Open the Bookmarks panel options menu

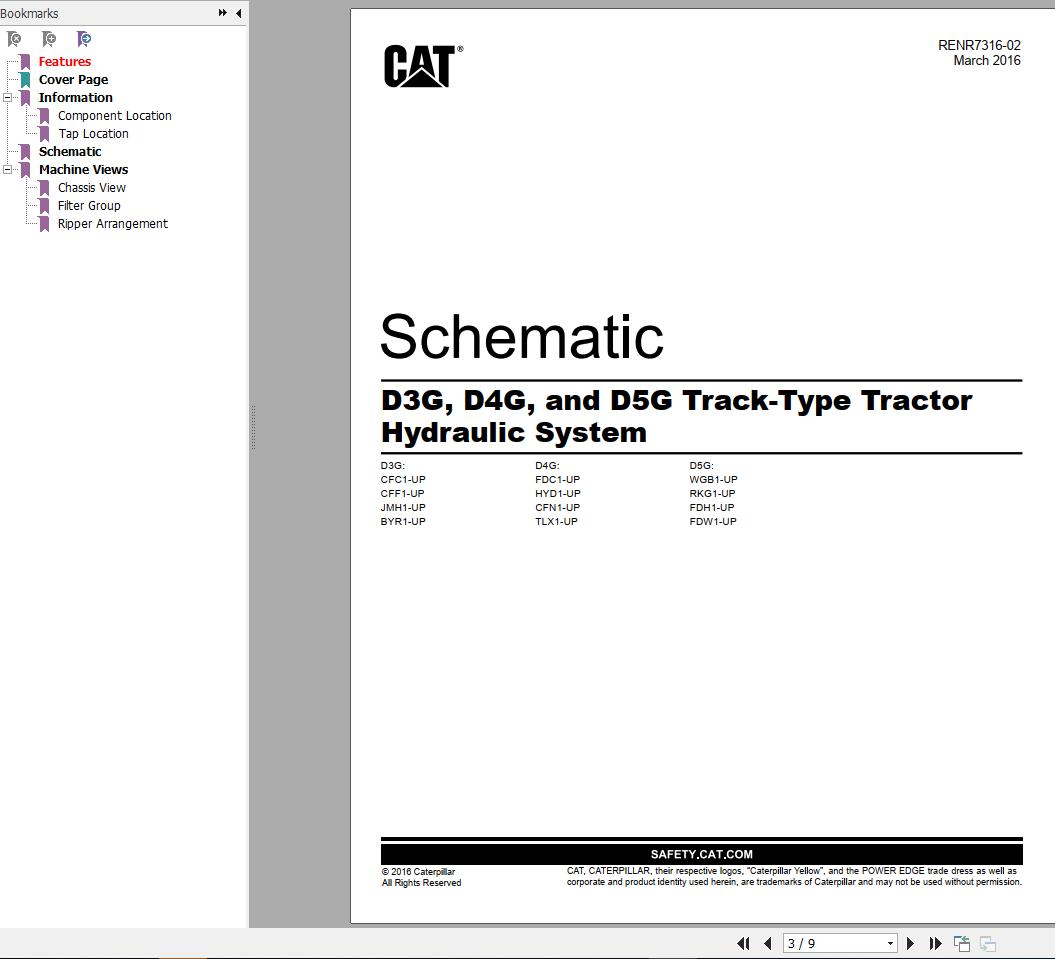[221, 13]
